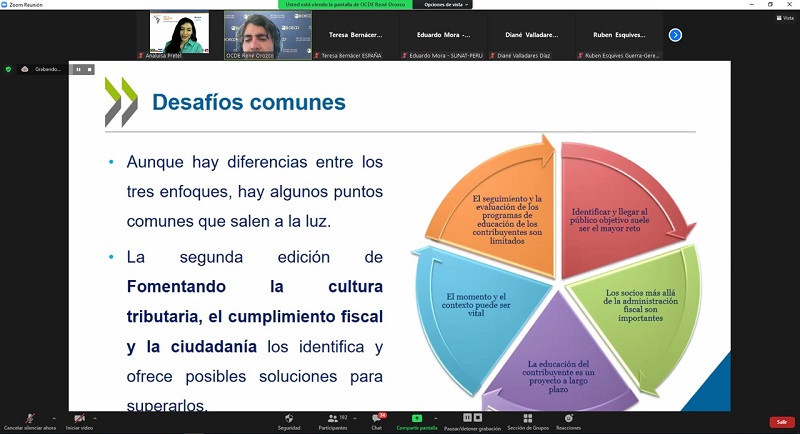Show next participants with blue arrow
The image size is (800, 434).
pos(675,35)
